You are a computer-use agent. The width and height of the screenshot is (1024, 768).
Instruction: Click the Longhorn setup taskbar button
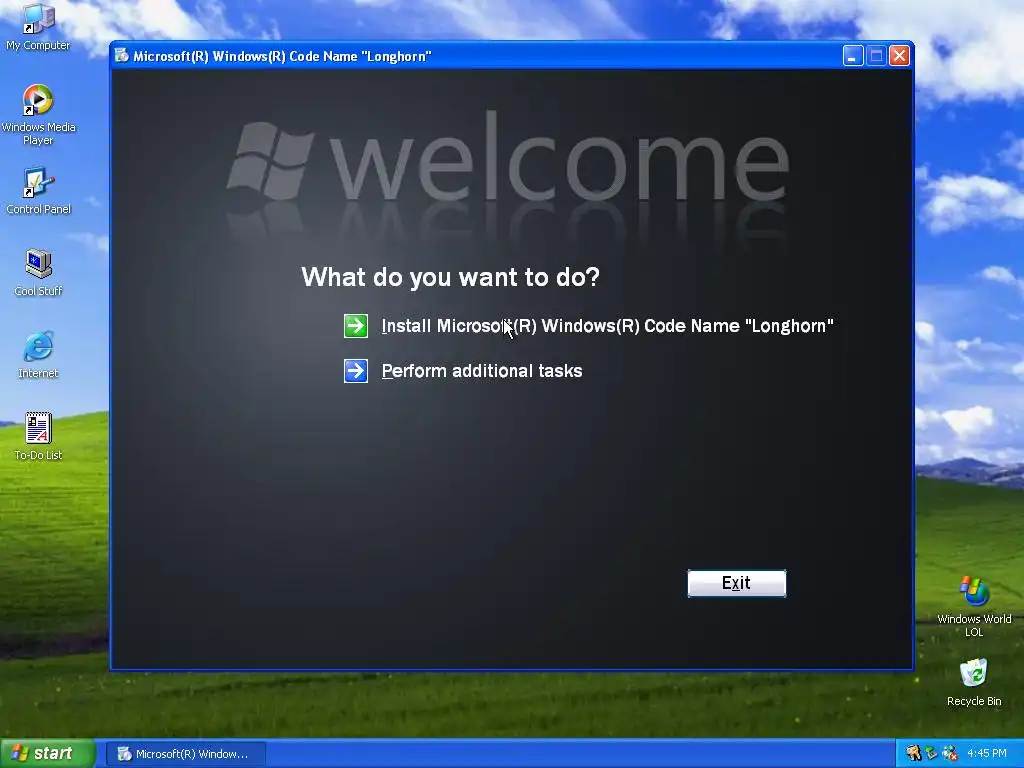(186, 754)
